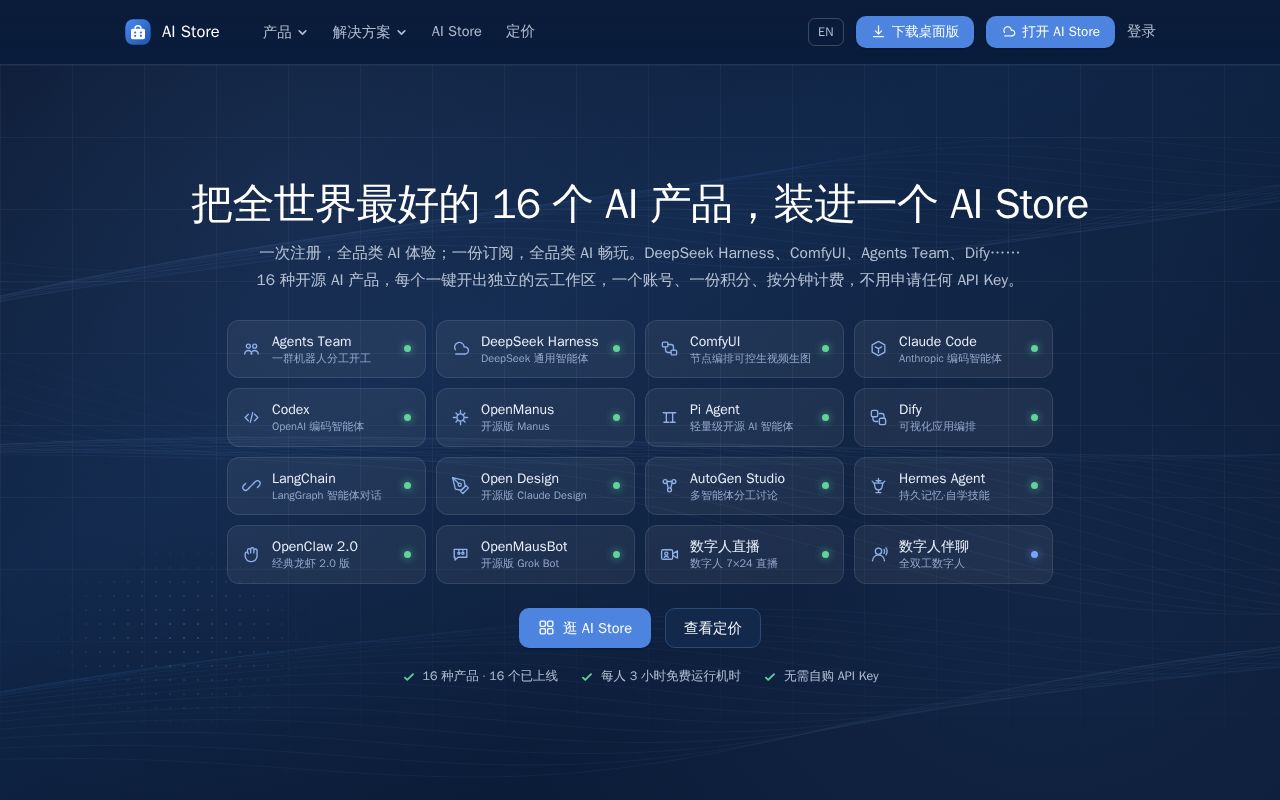Viewport: 1280px width, 800px height.
Task: Click the grid icon in 逛 AI Store button
Action: pyautogui.click(x=546, y=628)
